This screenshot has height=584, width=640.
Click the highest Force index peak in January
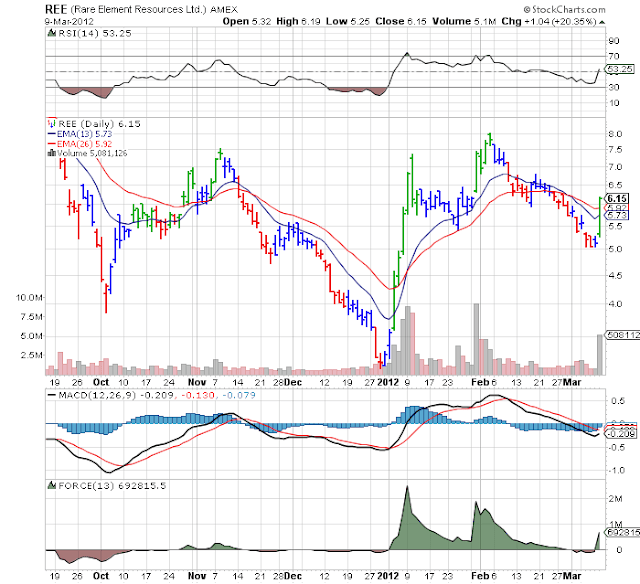coord(407,487)
